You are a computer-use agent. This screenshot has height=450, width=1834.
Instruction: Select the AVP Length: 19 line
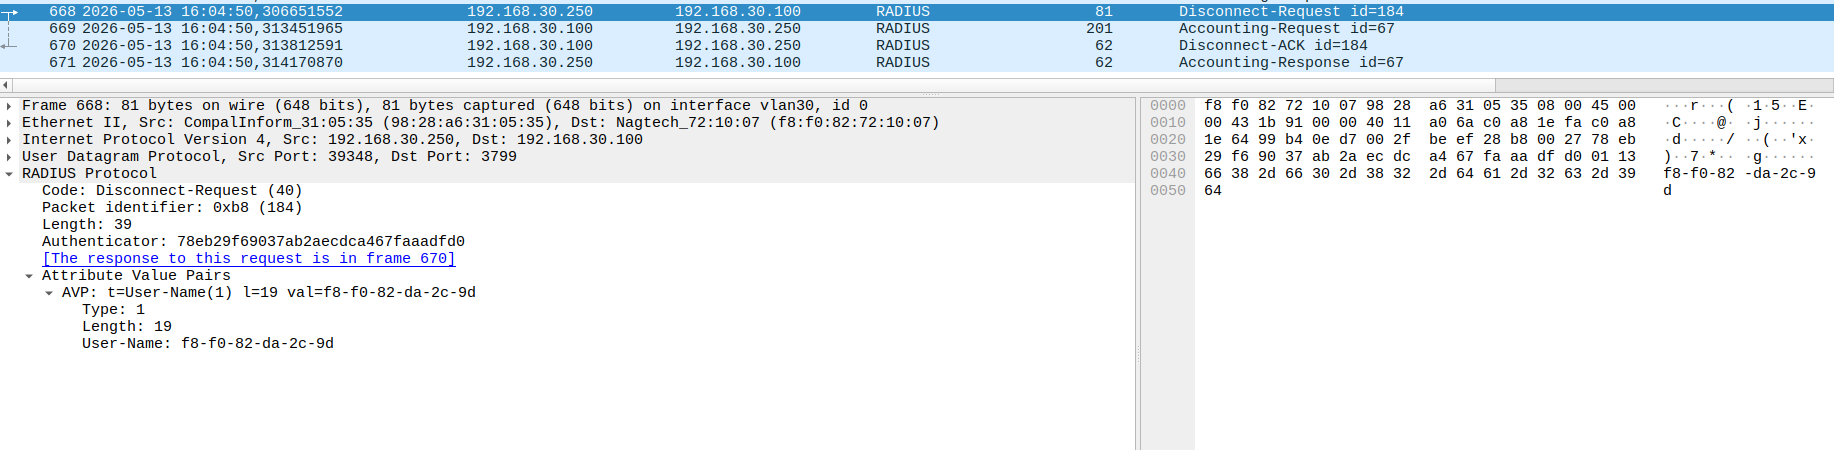tap(127, 326)
